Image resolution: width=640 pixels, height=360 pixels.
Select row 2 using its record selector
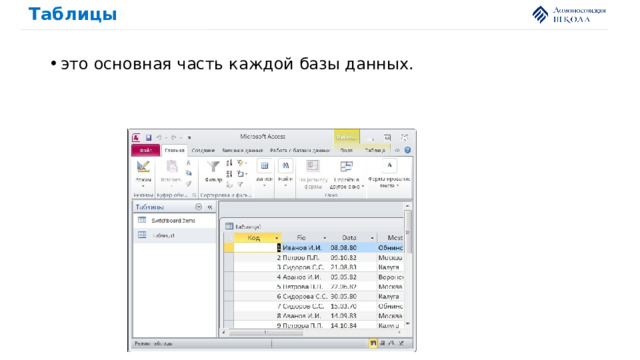(229, 258)
